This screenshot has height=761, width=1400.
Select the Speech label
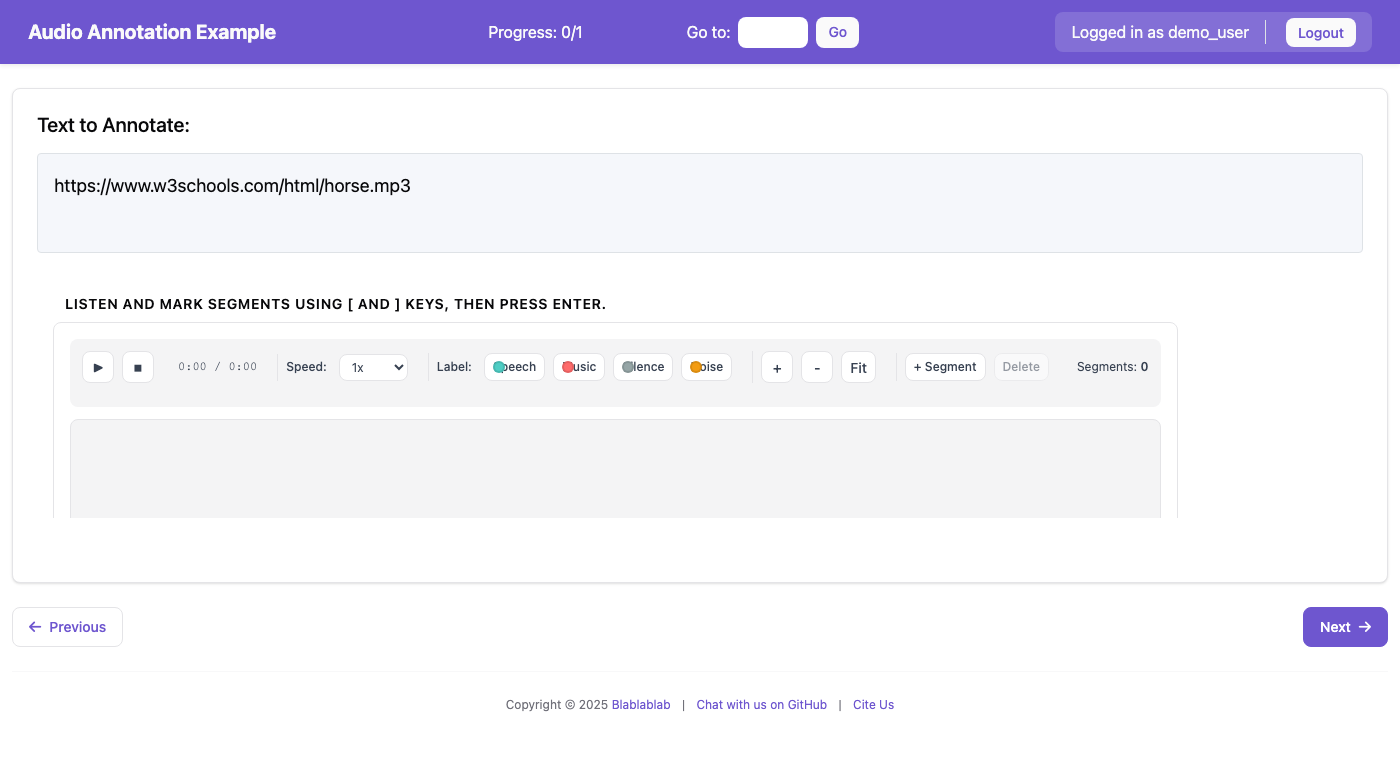pos(514,367)
